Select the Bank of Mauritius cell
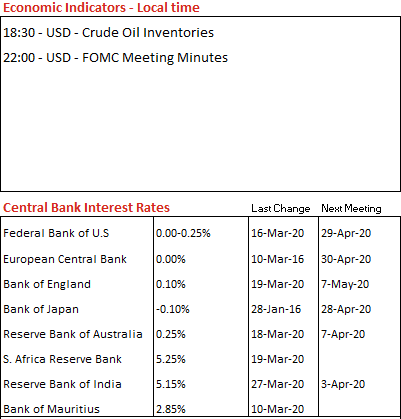Image resolution: width=401 pixels, height=419 pixels. [51, 409]
